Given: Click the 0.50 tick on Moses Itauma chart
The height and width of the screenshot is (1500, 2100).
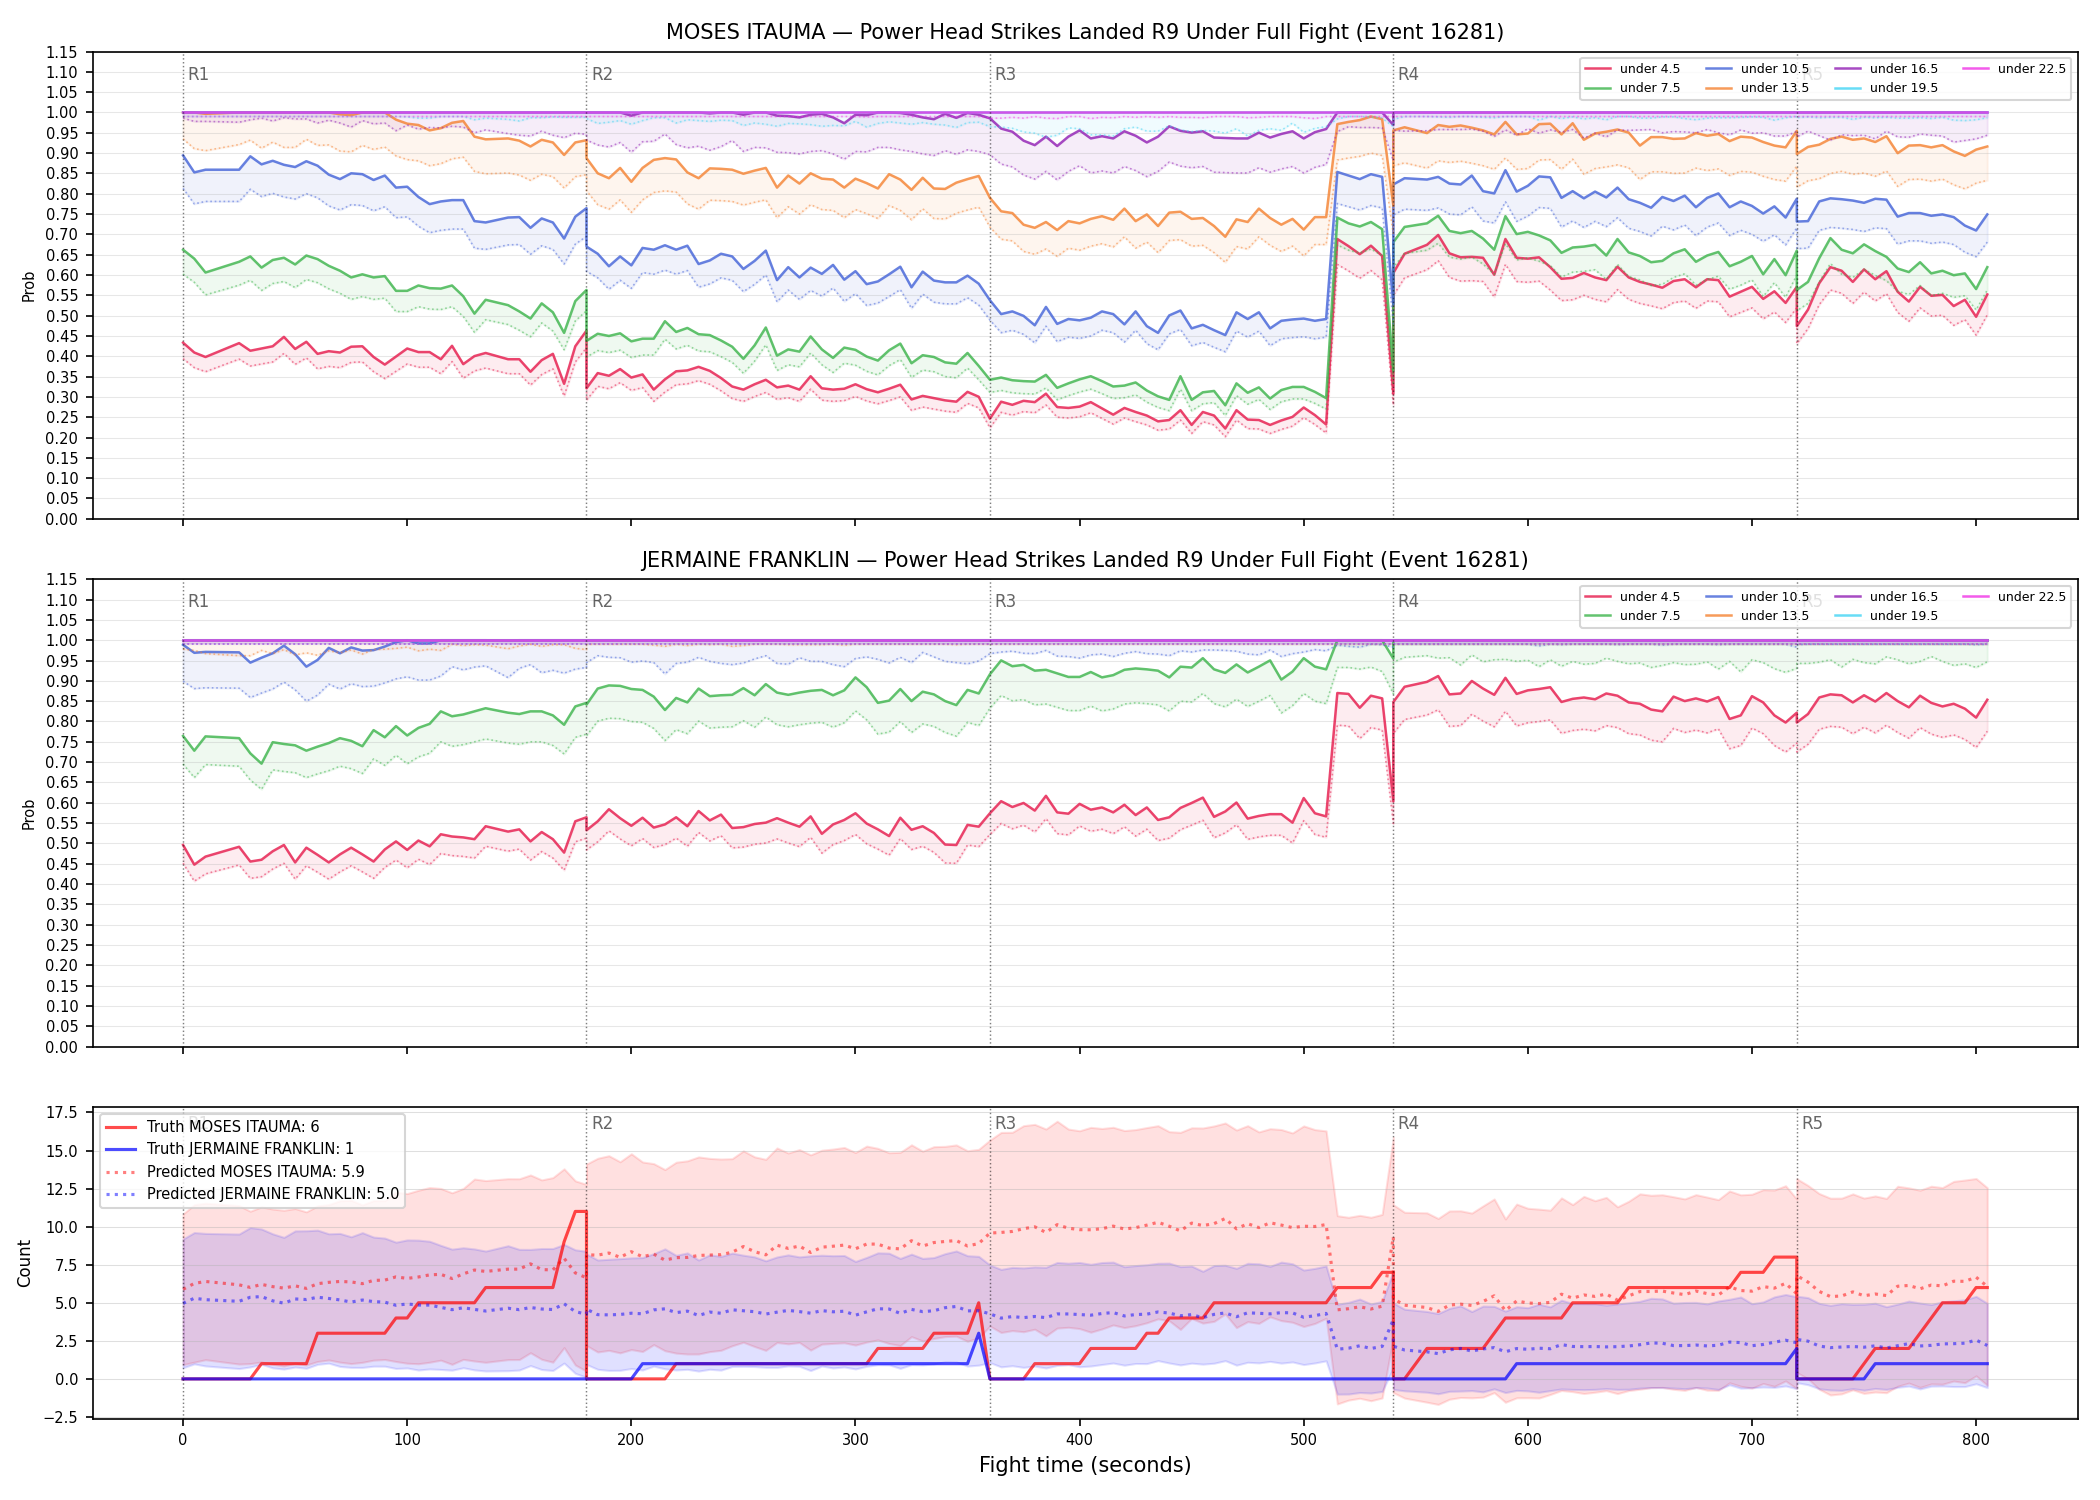Looking at the screenshot, I should pos(62,316).
